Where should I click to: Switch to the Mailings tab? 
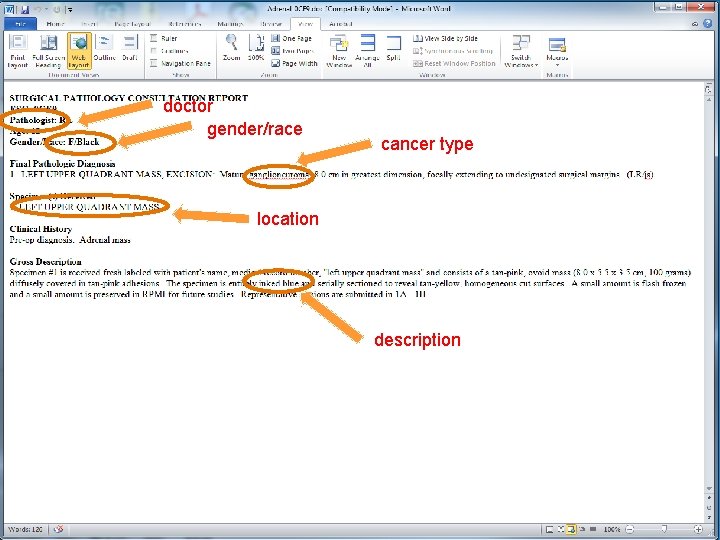point(230,24)
